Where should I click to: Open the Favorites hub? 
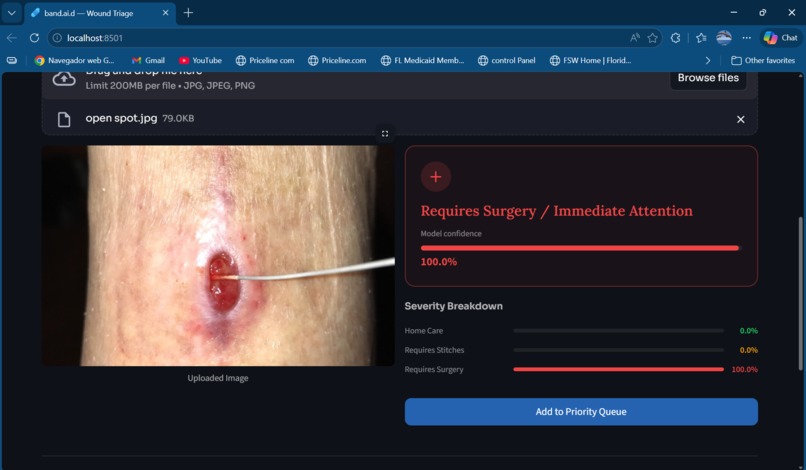click(701, 38)
